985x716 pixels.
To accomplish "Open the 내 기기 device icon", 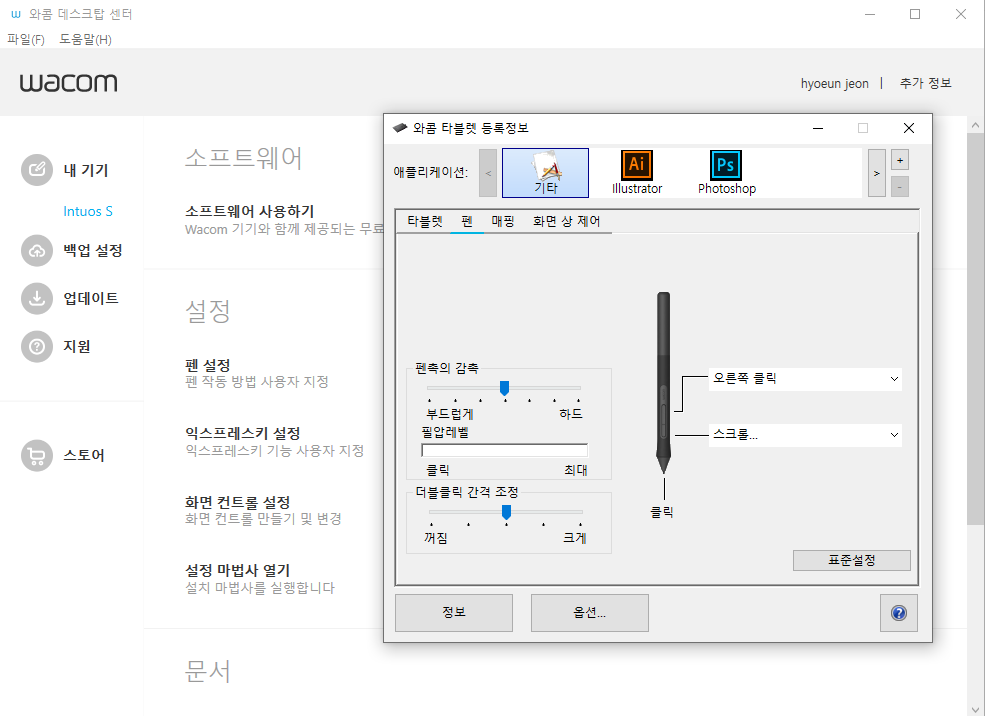I will pos(36,170).
